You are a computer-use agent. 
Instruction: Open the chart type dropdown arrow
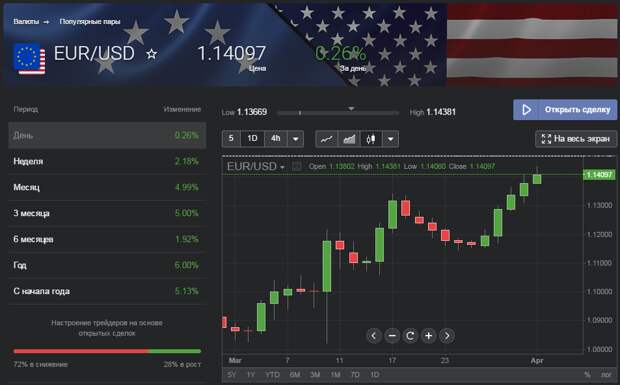point(390,139)
